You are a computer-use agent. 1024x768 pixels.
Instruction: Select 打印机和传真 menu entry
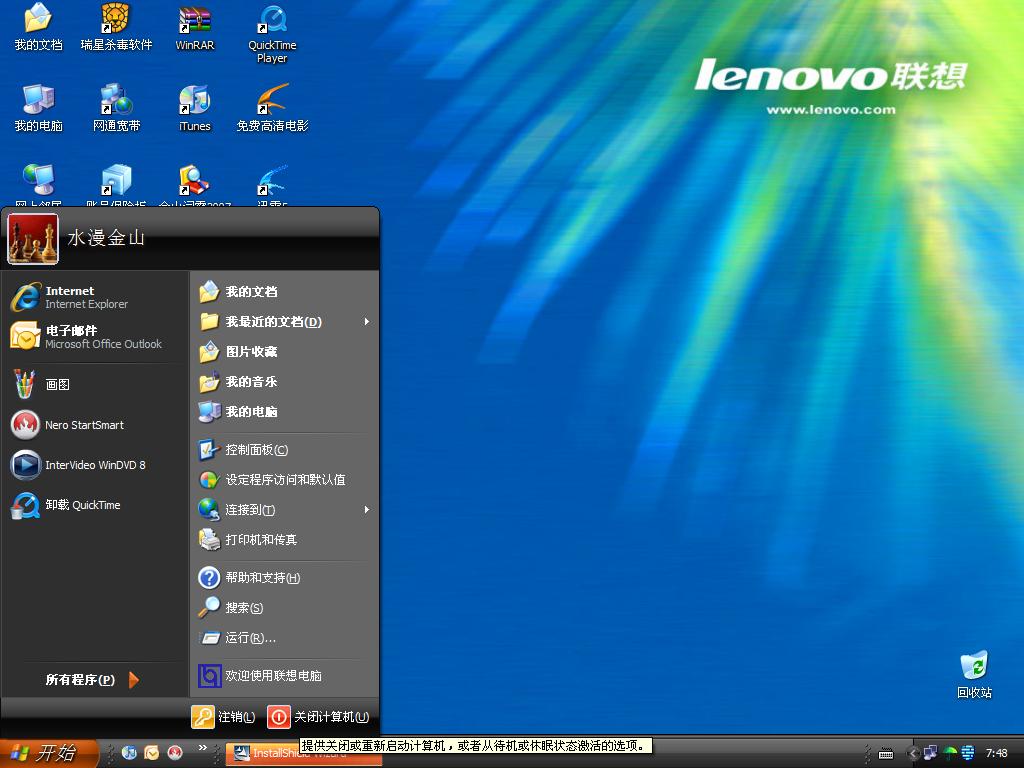[261, 540]
